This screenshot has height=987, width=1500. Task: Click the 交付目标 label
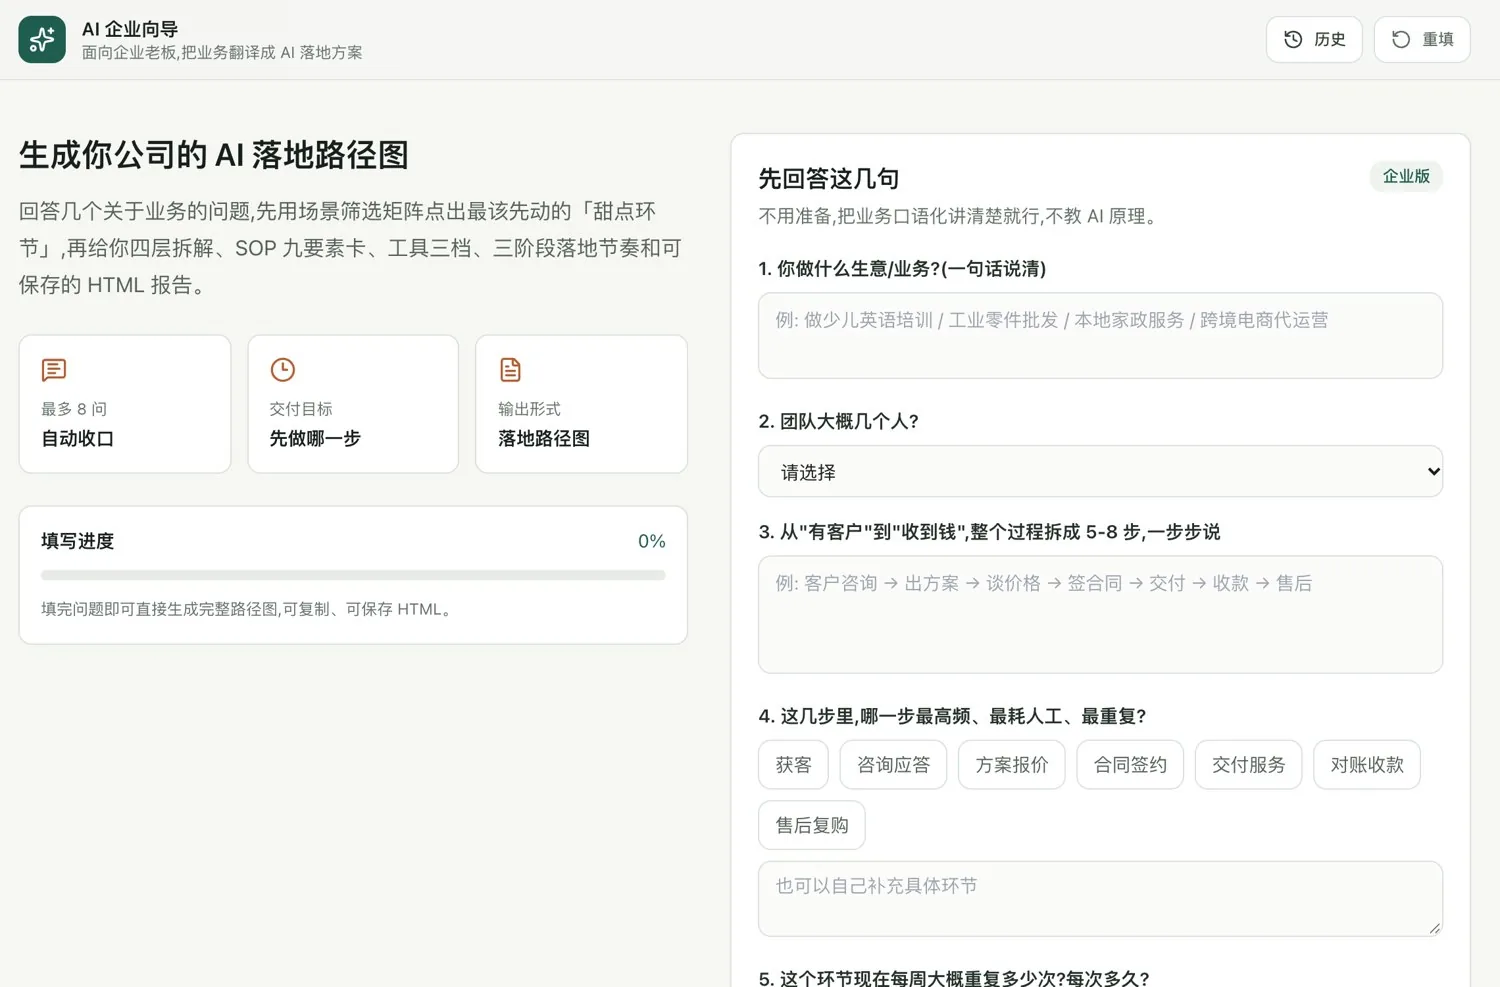301,409
